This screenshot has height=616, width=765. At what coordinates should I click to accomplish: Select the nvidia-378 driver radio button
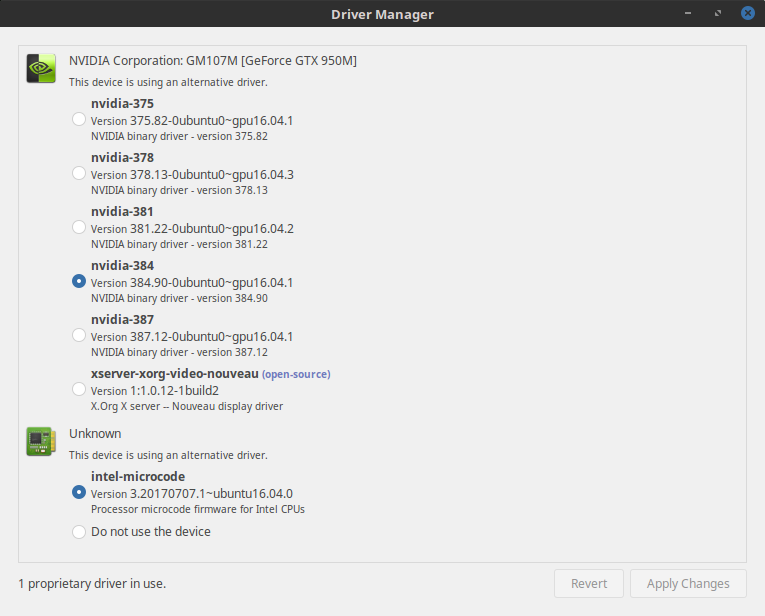point(79,173)
